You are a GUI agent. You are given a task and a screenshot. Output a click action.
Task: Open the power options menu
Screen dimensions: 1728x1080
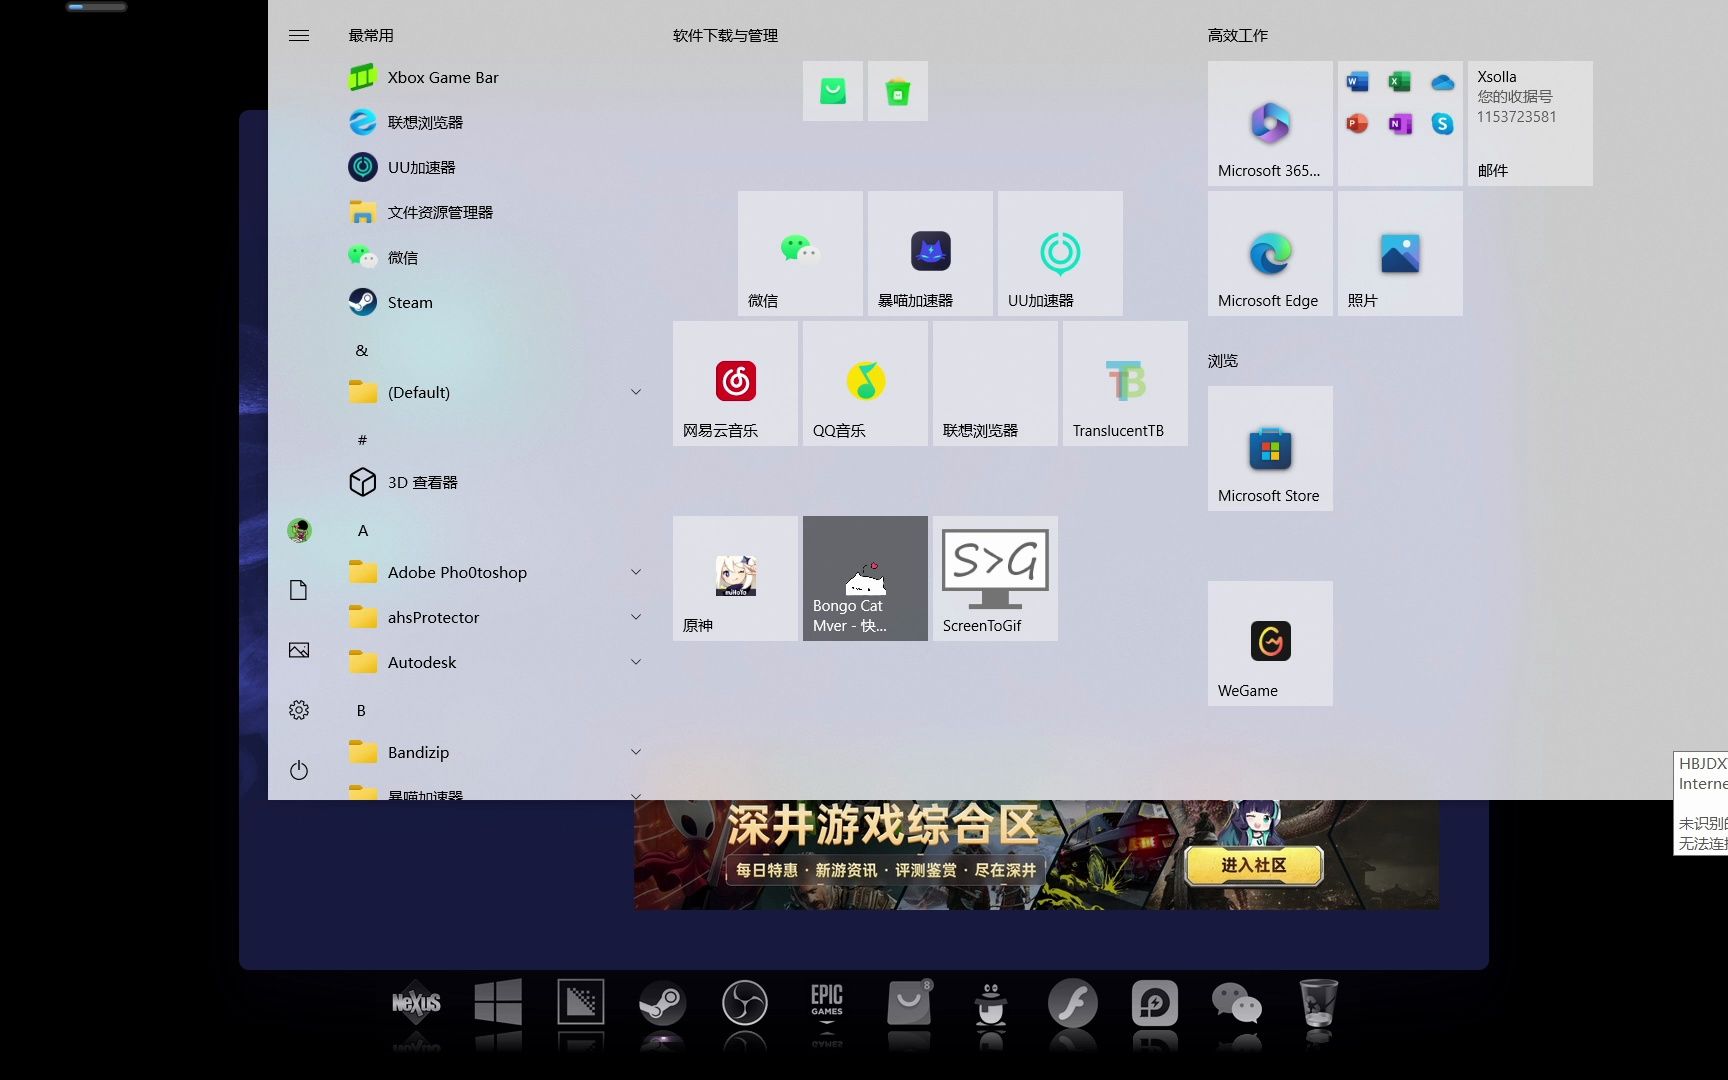tap(298, 770)
